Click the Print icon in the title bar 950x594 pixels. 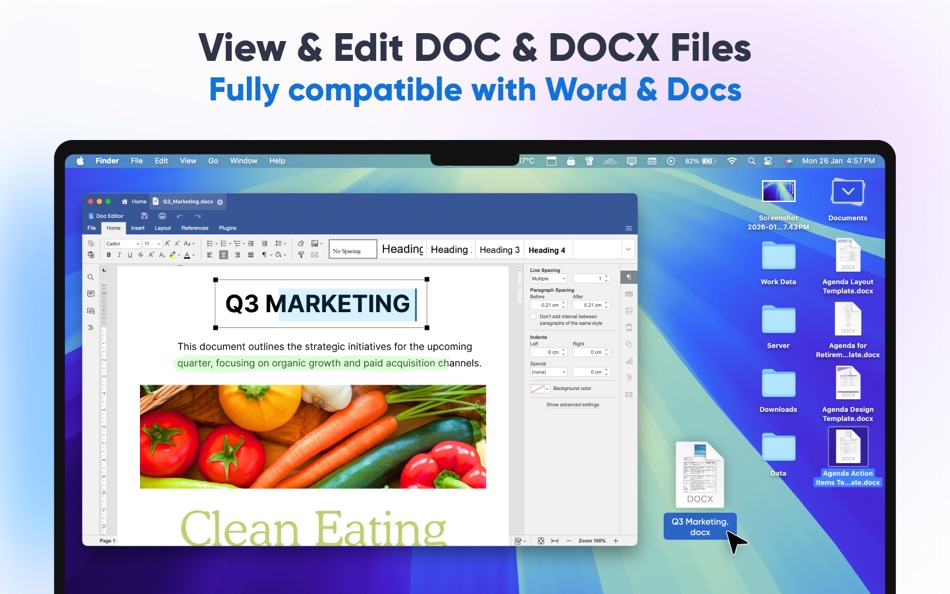(x=162, y=216)
